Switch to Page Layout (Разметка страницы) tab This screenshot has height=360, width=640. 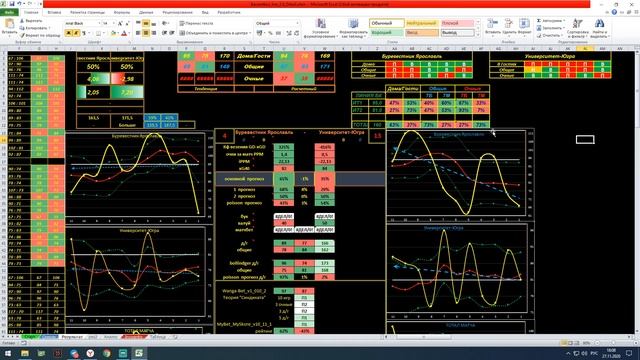(x=87, y=13)
